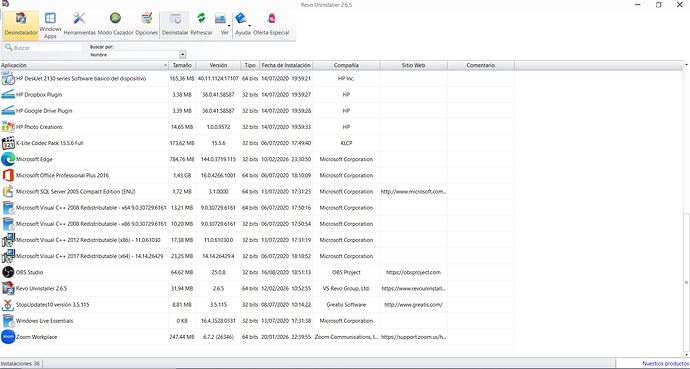
Task: Select K-Lite Codec Pack icon
Action: 8,143
